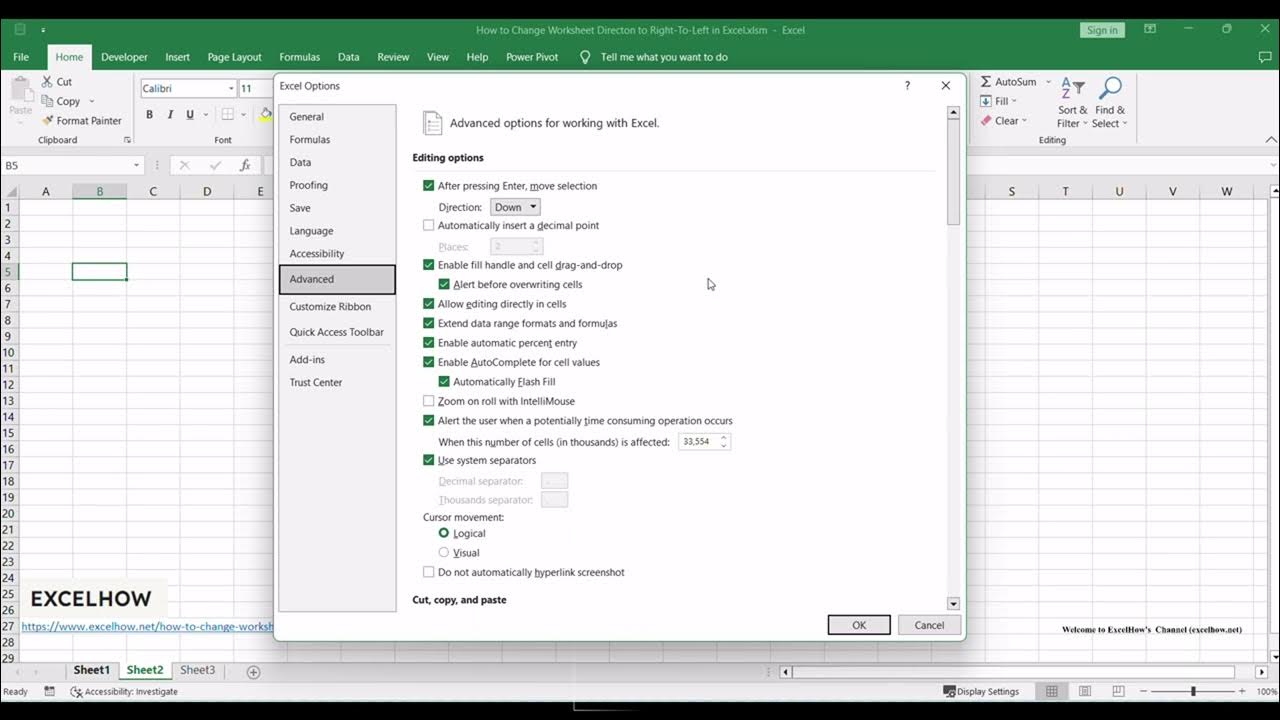Add a new sheet with plus icon

click(253, 672)
